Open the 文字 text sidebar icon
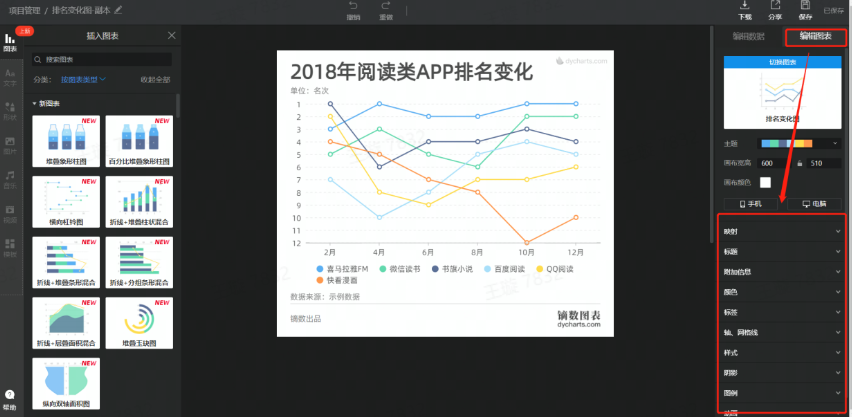This screenshot has width=852, height=417. (x=10, y=77)
